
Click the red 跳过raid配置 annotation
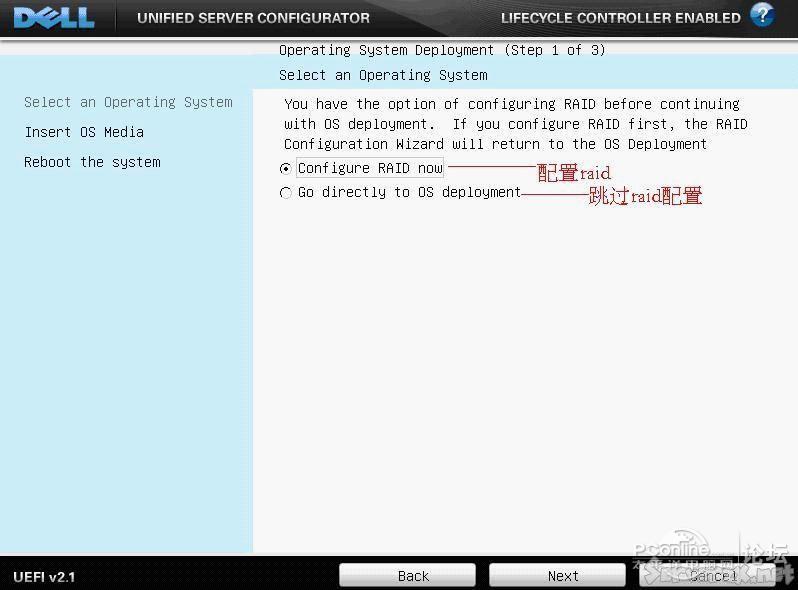[645, 196]
